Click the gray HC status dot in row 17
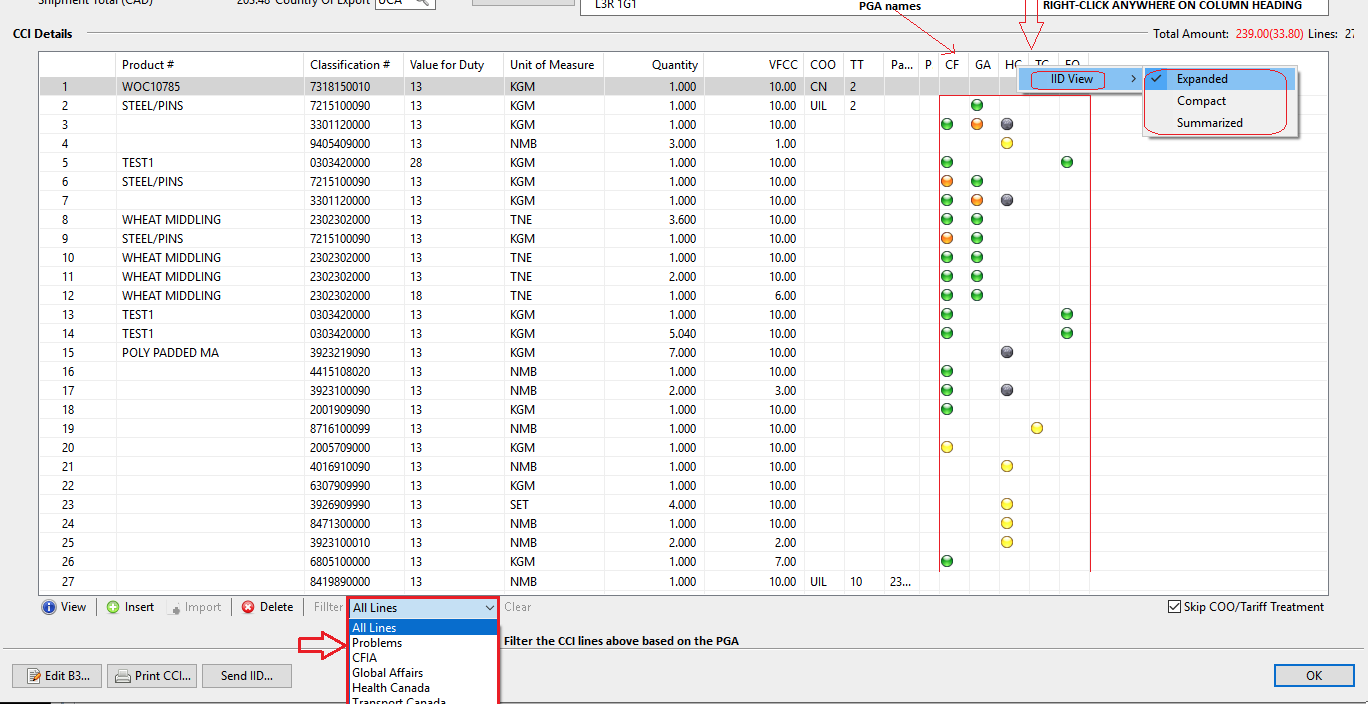1372x704 pixels. 1007,390
